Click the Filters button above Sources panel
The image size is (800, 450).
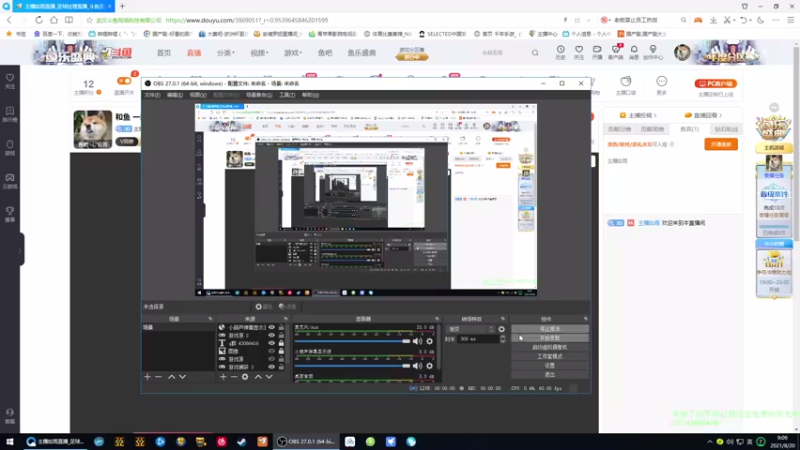tap(288, 307)
